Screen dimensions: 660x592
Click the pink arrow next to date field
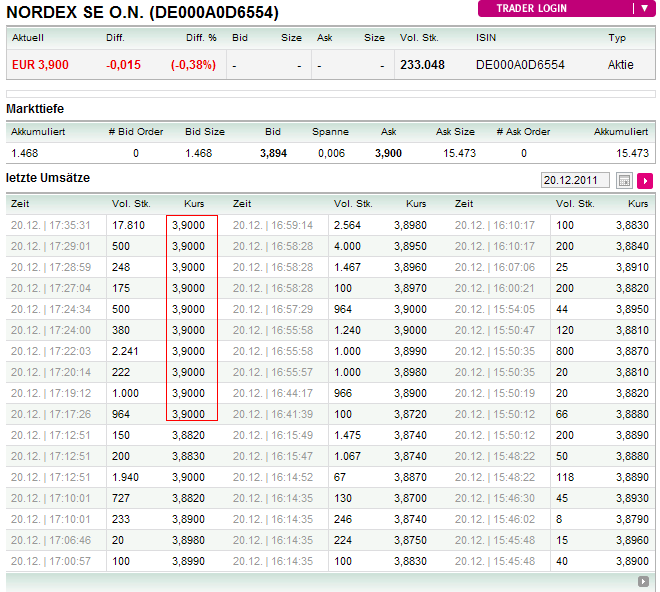[x=645, y=181]
